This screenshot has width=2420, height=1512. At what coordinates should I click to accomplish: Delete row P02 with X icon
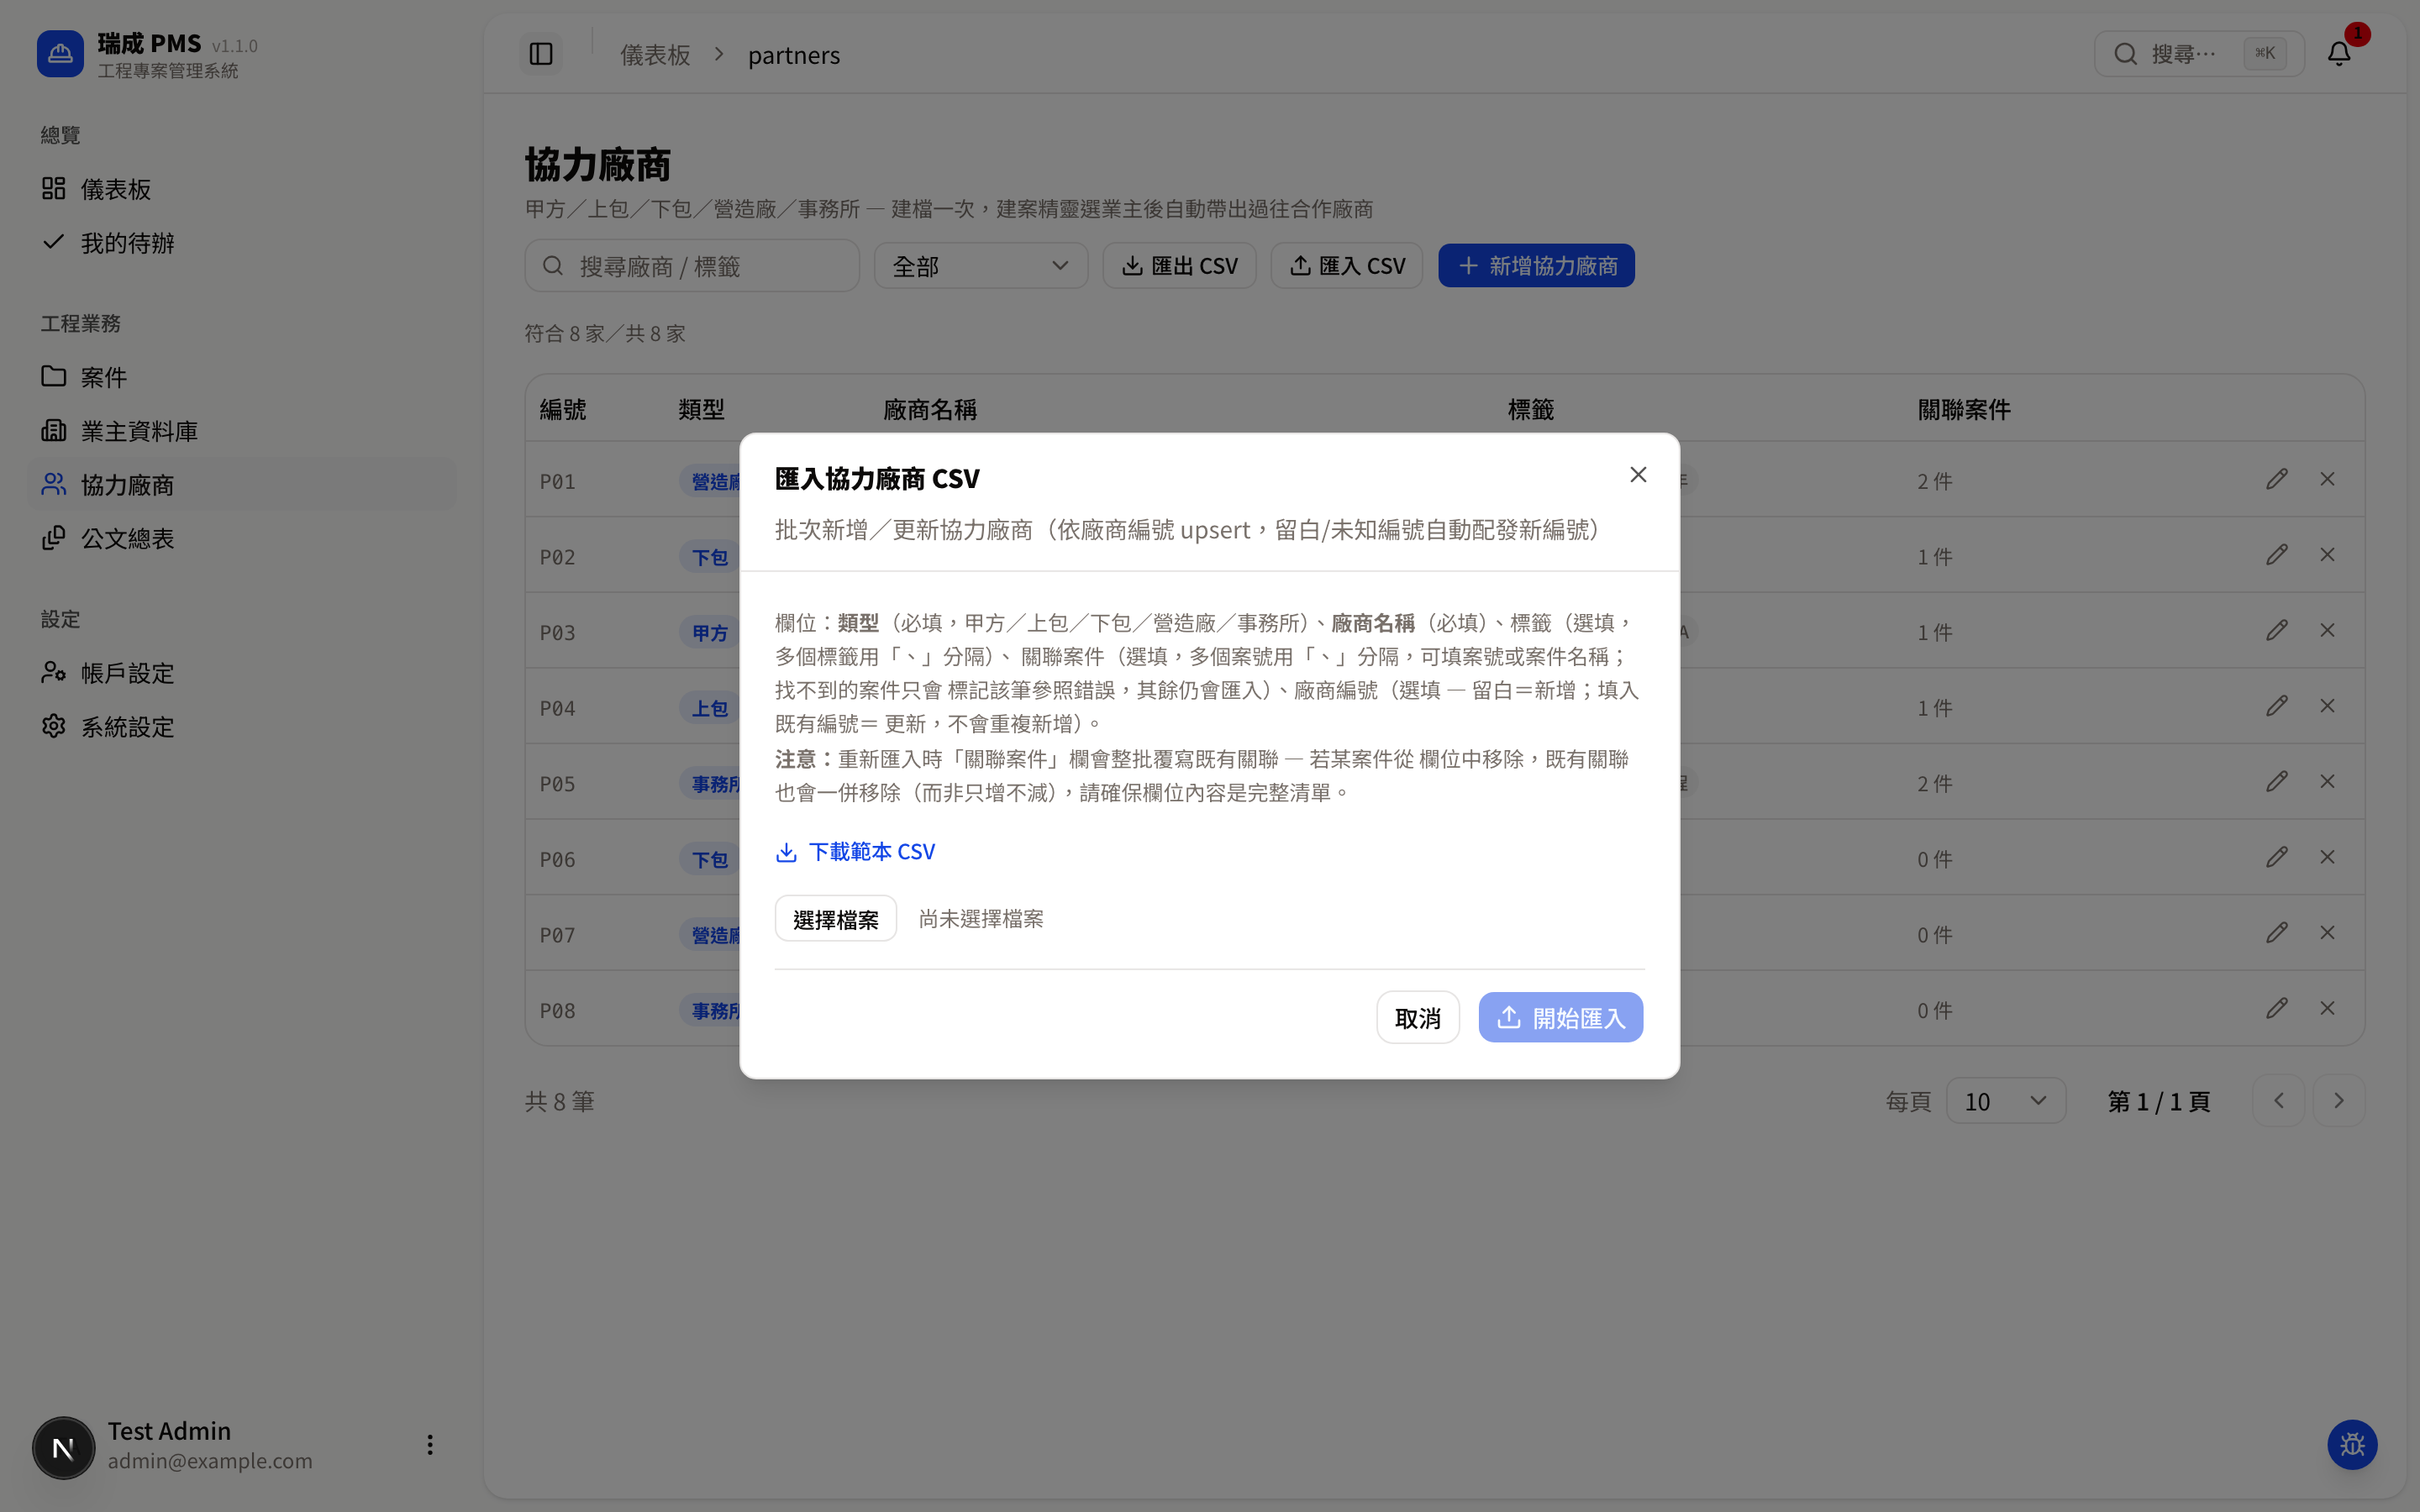[2328, 555]
